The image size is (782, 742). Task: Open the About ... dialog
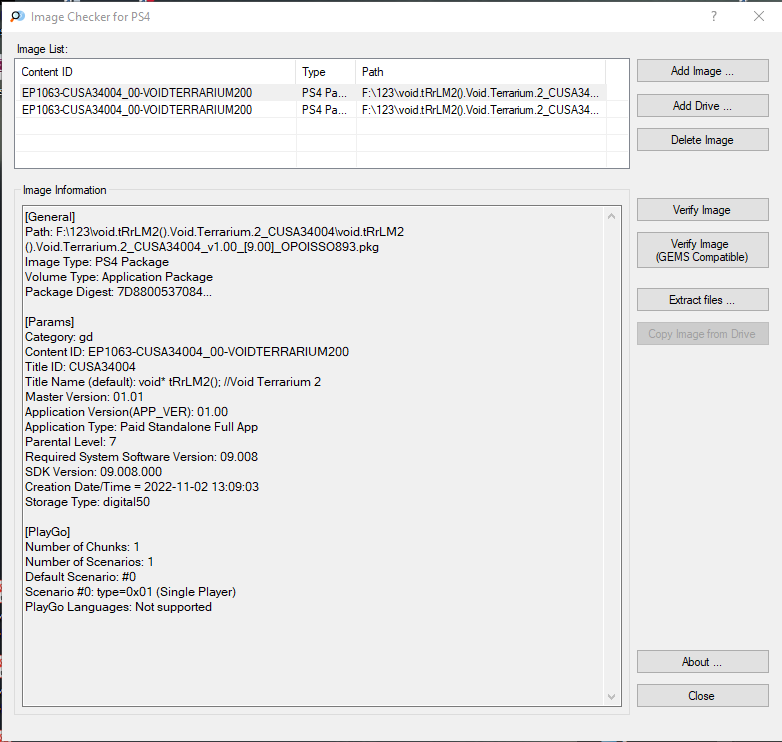[702, 662]
